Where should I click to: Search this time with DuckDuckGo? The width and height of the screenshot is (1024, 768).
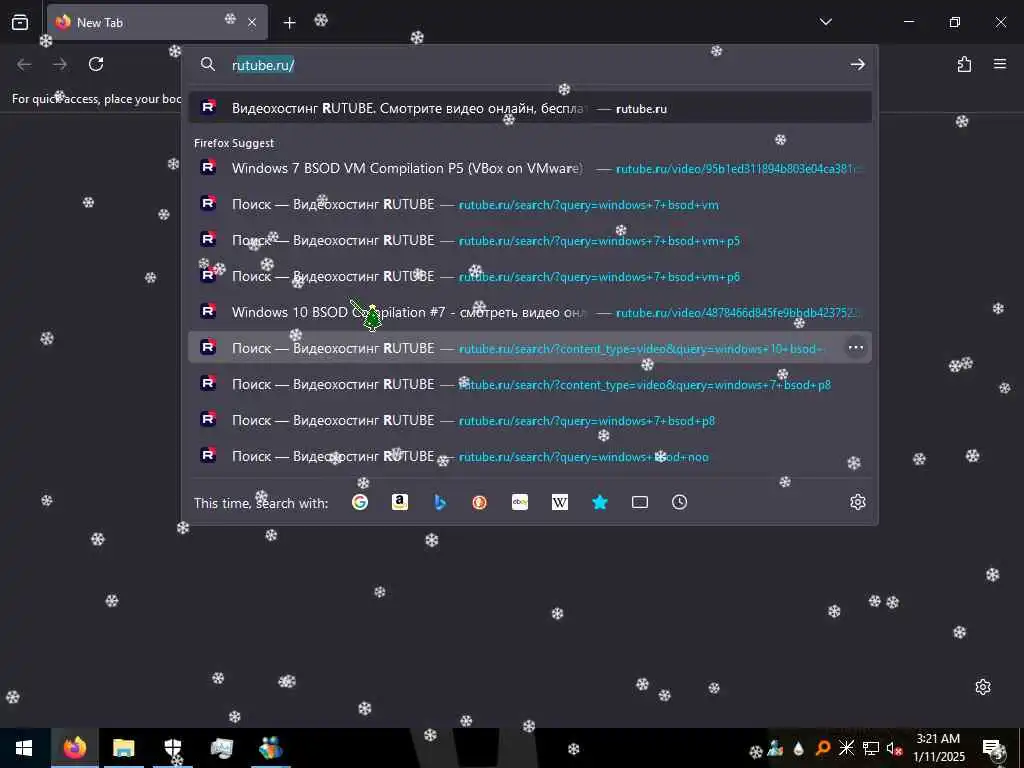479,502
